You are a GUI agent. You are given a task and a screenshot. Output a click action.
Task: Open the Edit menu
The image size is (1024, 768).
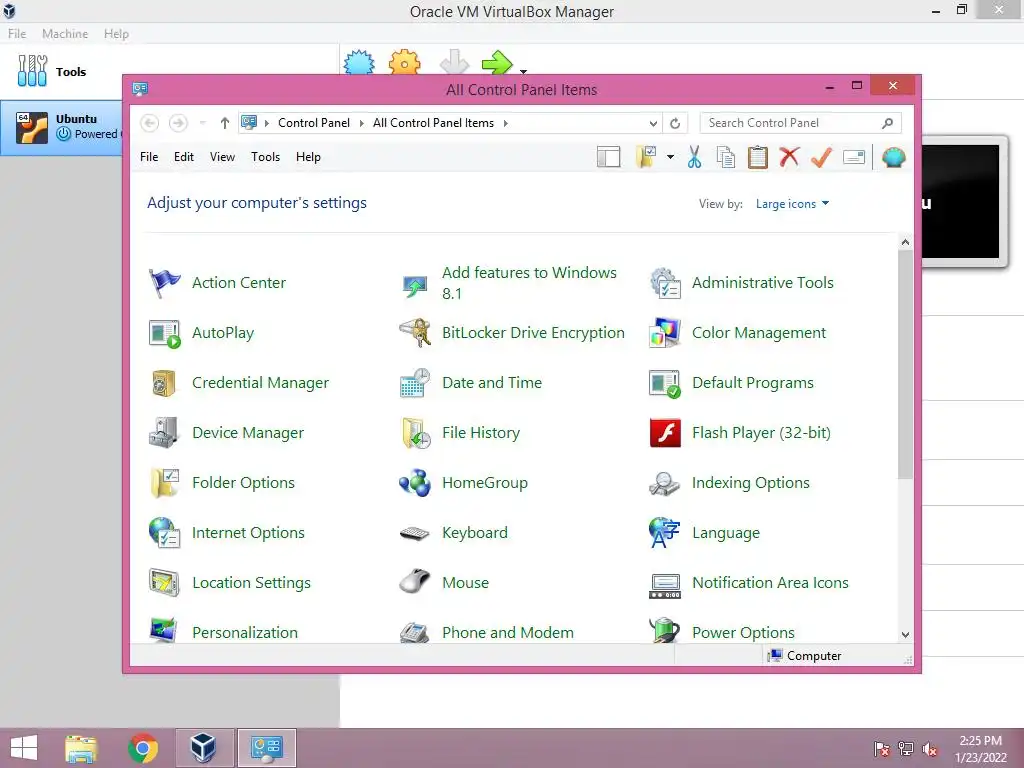click(184, 157)
